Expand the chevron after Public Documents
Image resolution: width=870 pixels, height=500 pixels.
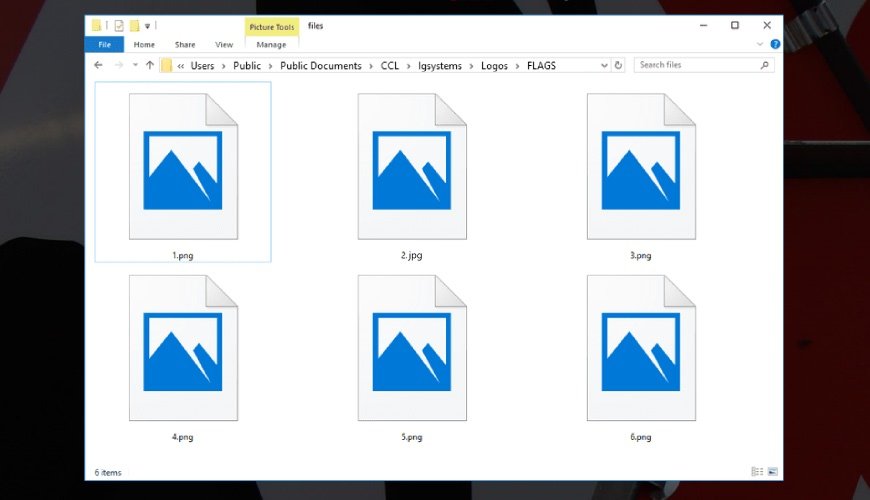[371, 66]
